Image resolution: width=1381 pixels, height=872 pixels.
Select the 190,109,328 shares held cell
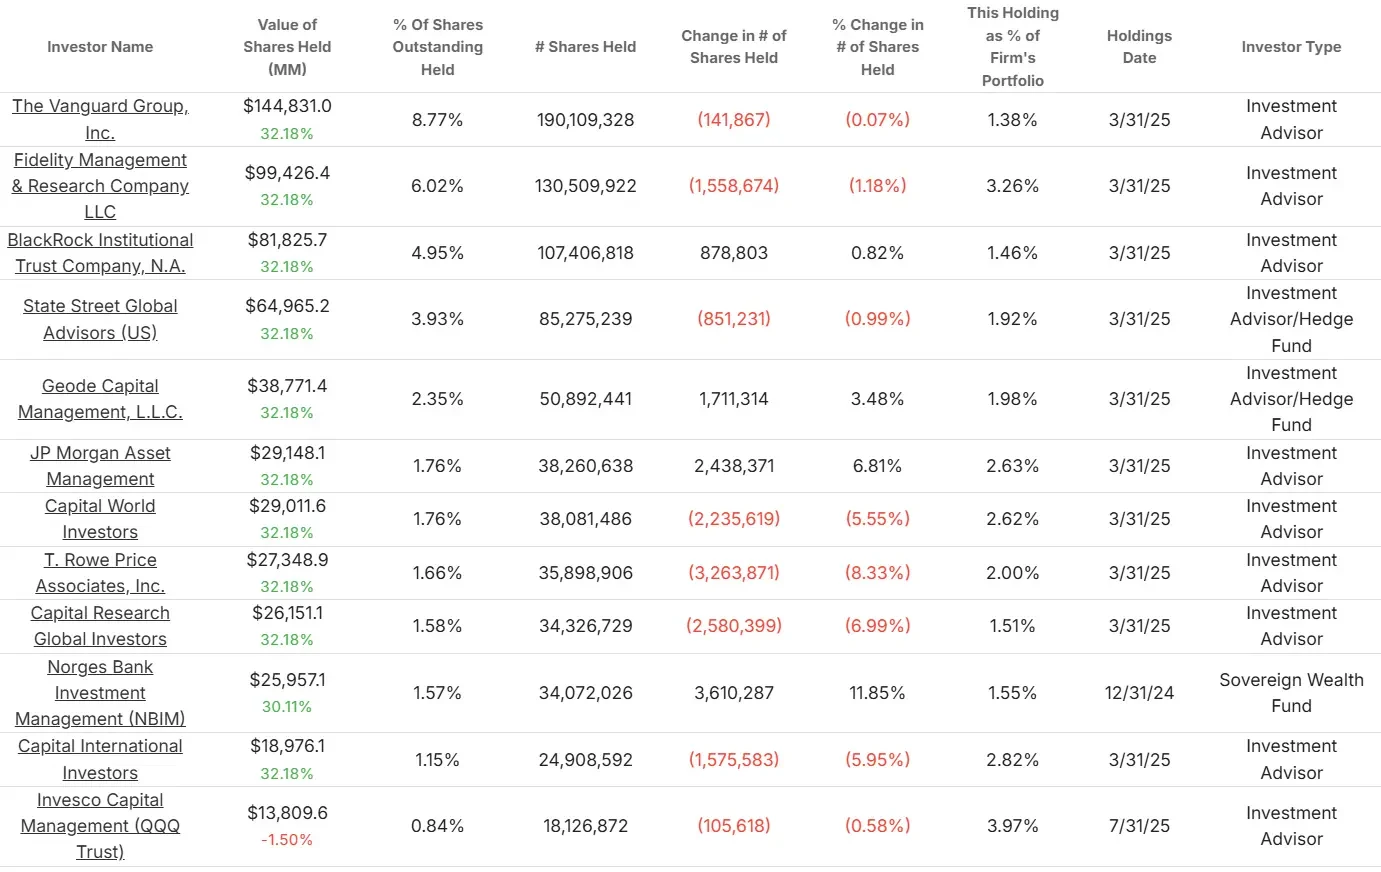pos(585,120)
